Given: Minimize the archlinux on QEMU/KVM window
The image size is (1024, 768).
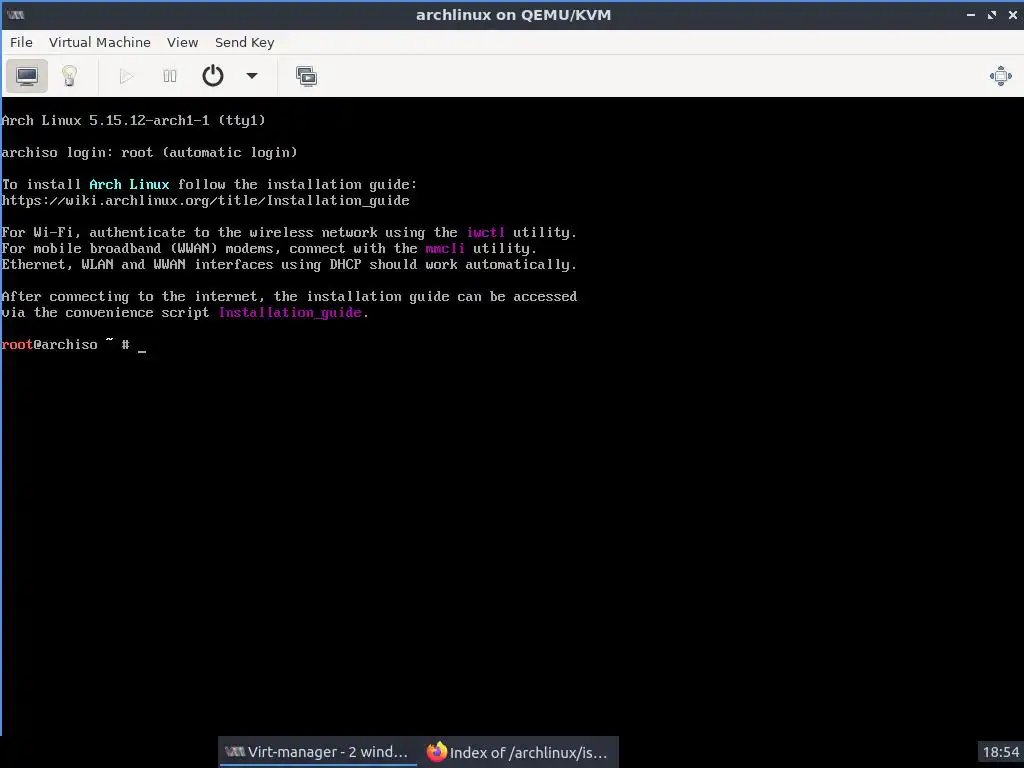Looking at the screenshot, I should click(x=971, y=14).
